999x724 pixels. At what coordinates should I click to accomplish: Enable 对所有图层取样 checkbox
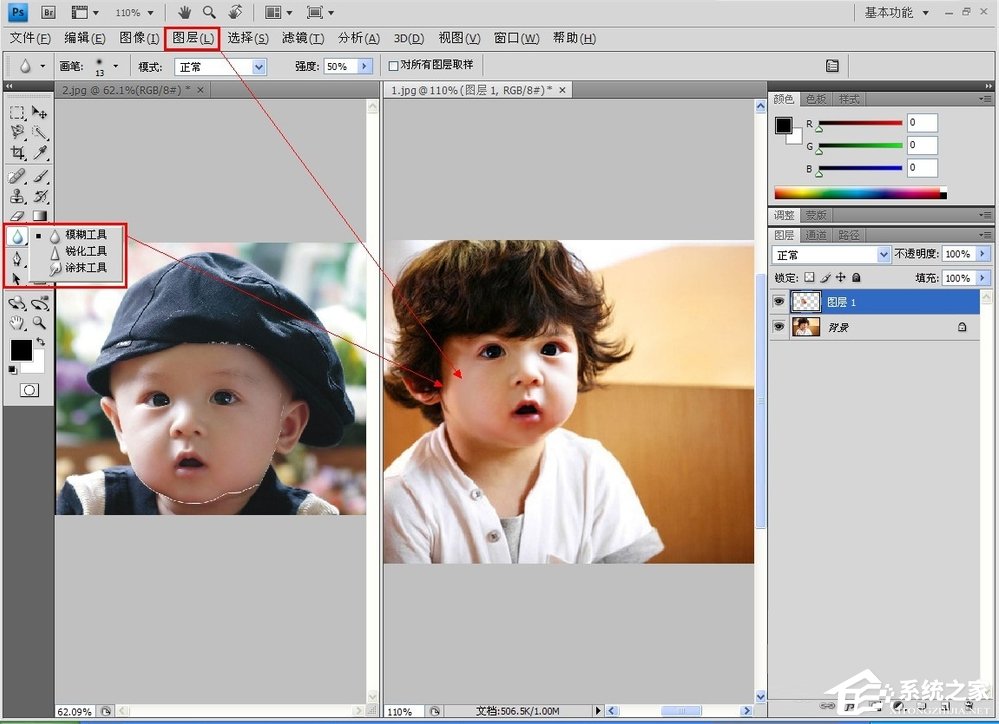393,66
